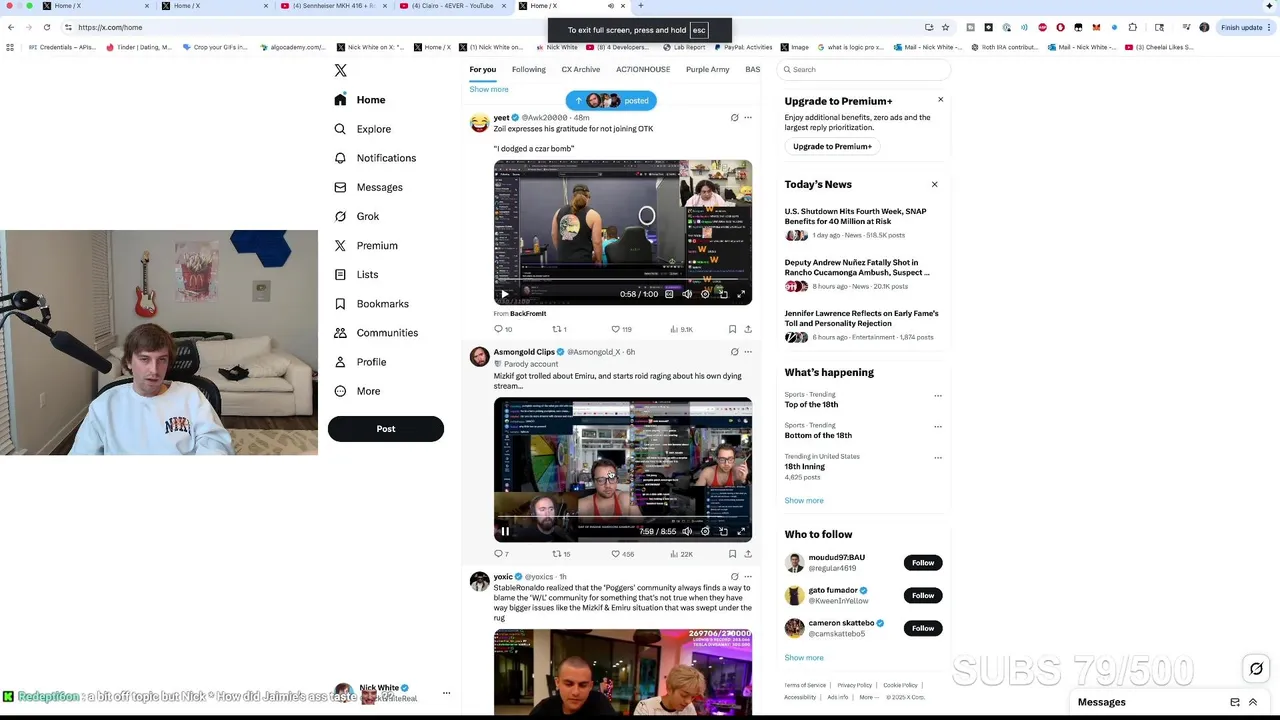Open the BackFromIt source link
This screenshot has width=1280, height=720.
pos(528,314)
